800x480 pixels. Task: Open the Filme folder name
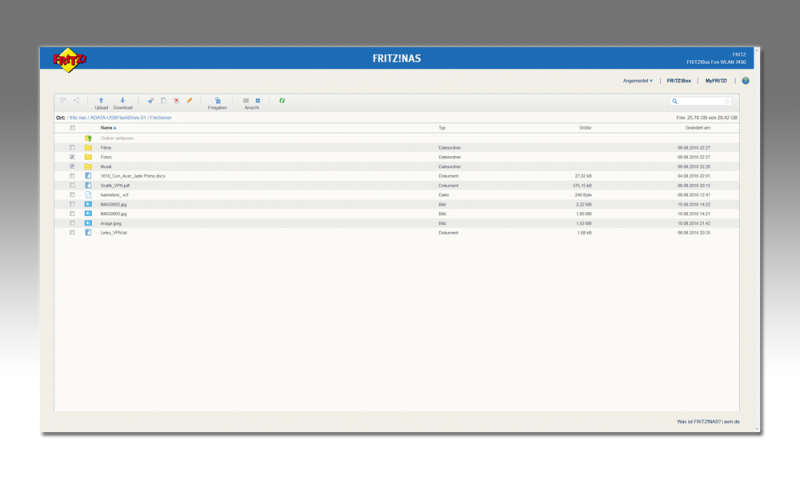(106, 147)
